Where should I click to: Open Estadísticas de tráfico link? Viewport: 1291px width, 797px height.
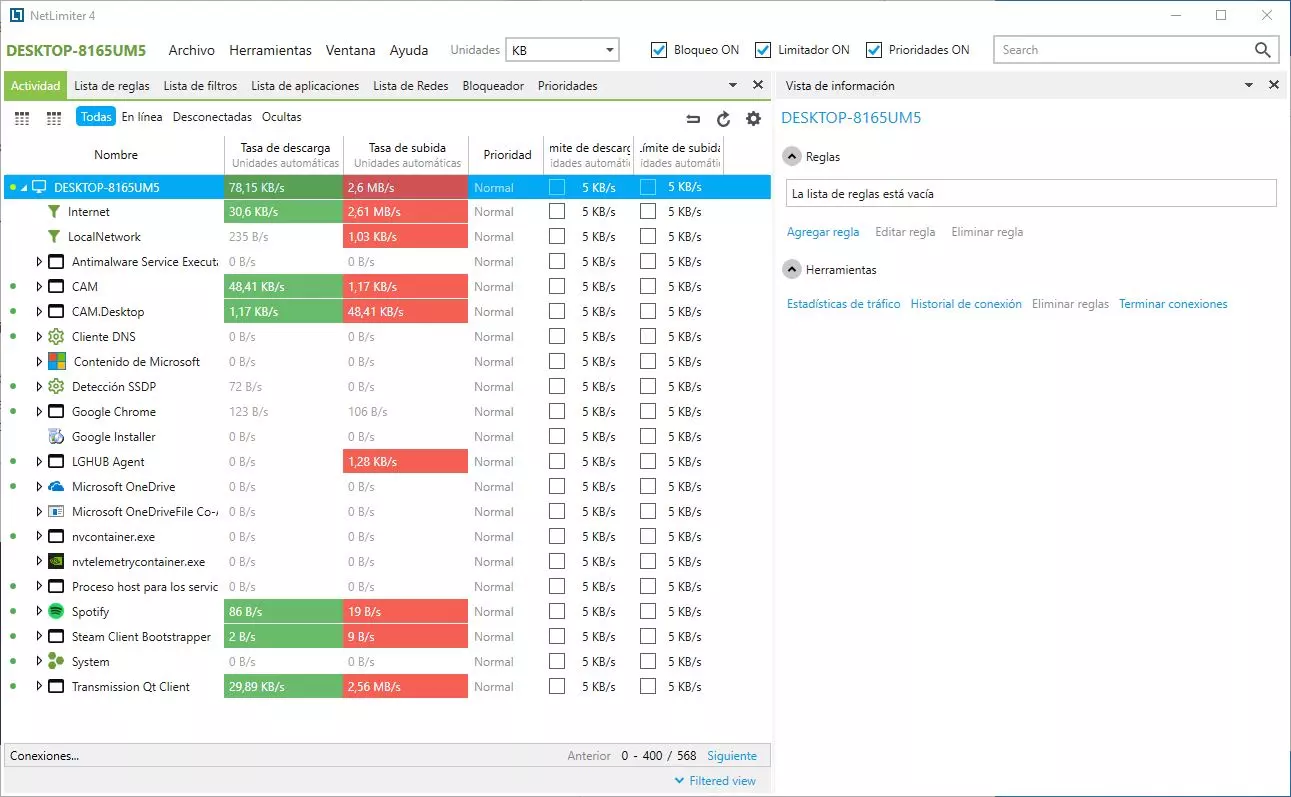click(843, 304)
